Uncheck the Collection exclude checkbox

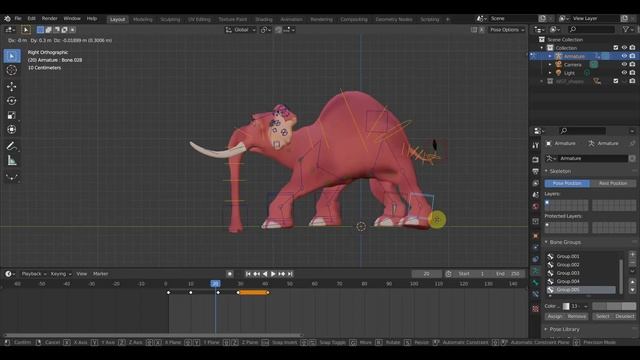(616, 48)
